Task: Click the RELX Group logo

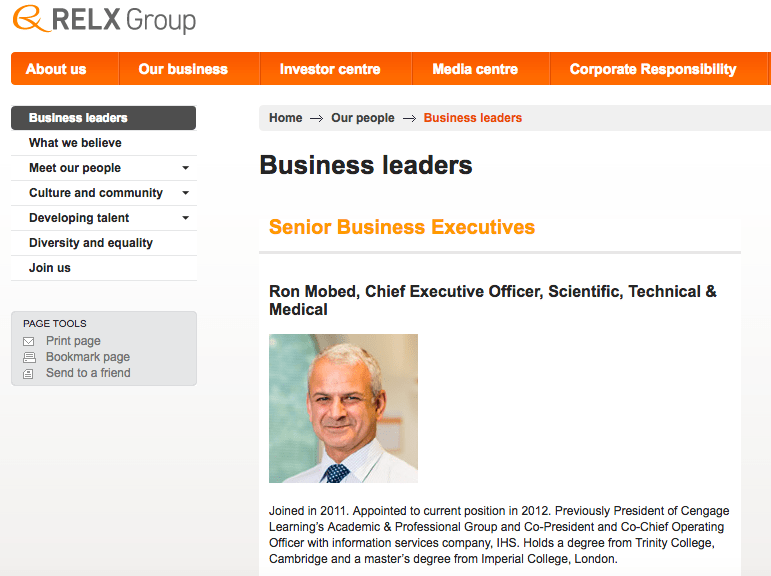Action: 105,20
